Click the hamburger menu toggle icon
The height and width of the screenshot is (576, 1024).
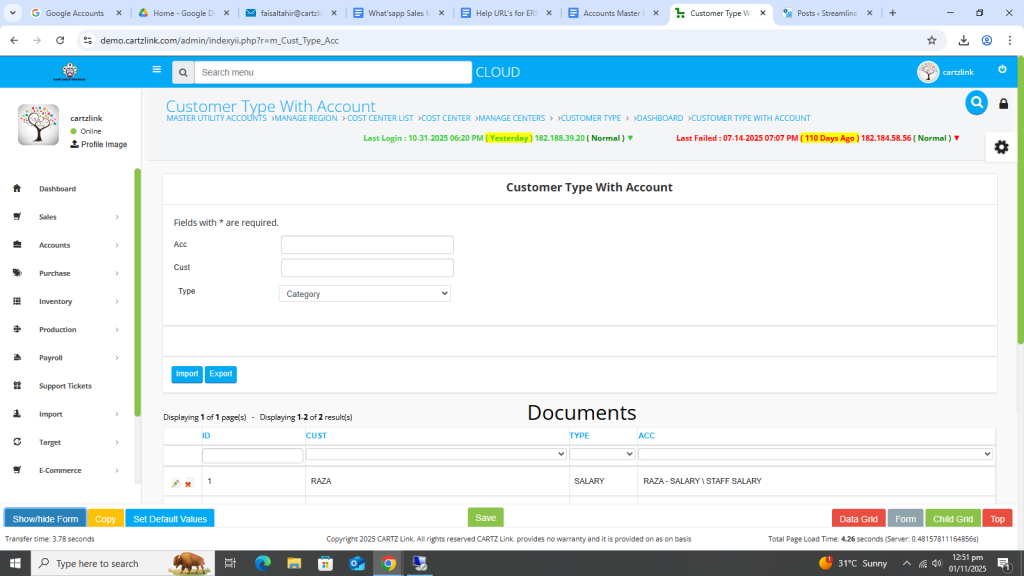(x=156, y=70)
